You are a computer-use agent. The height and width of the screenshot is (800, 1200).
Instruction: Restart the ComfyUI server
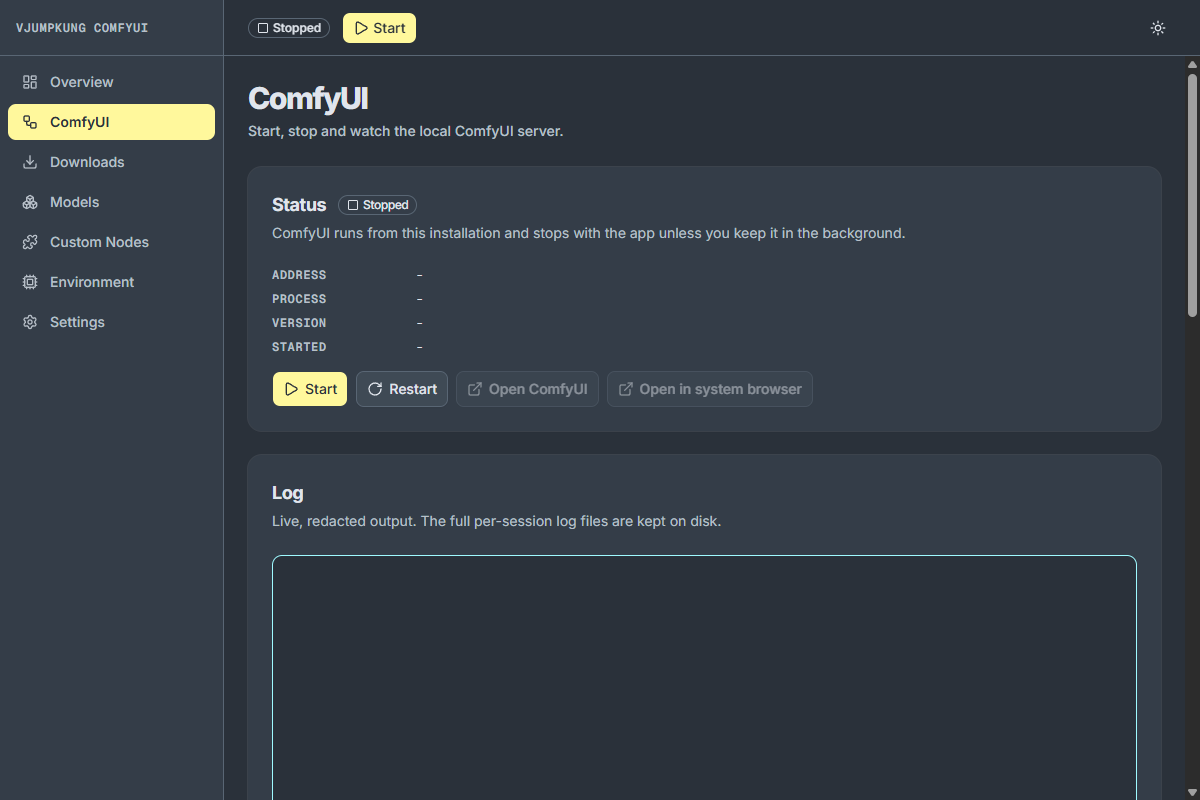point(402,389)
